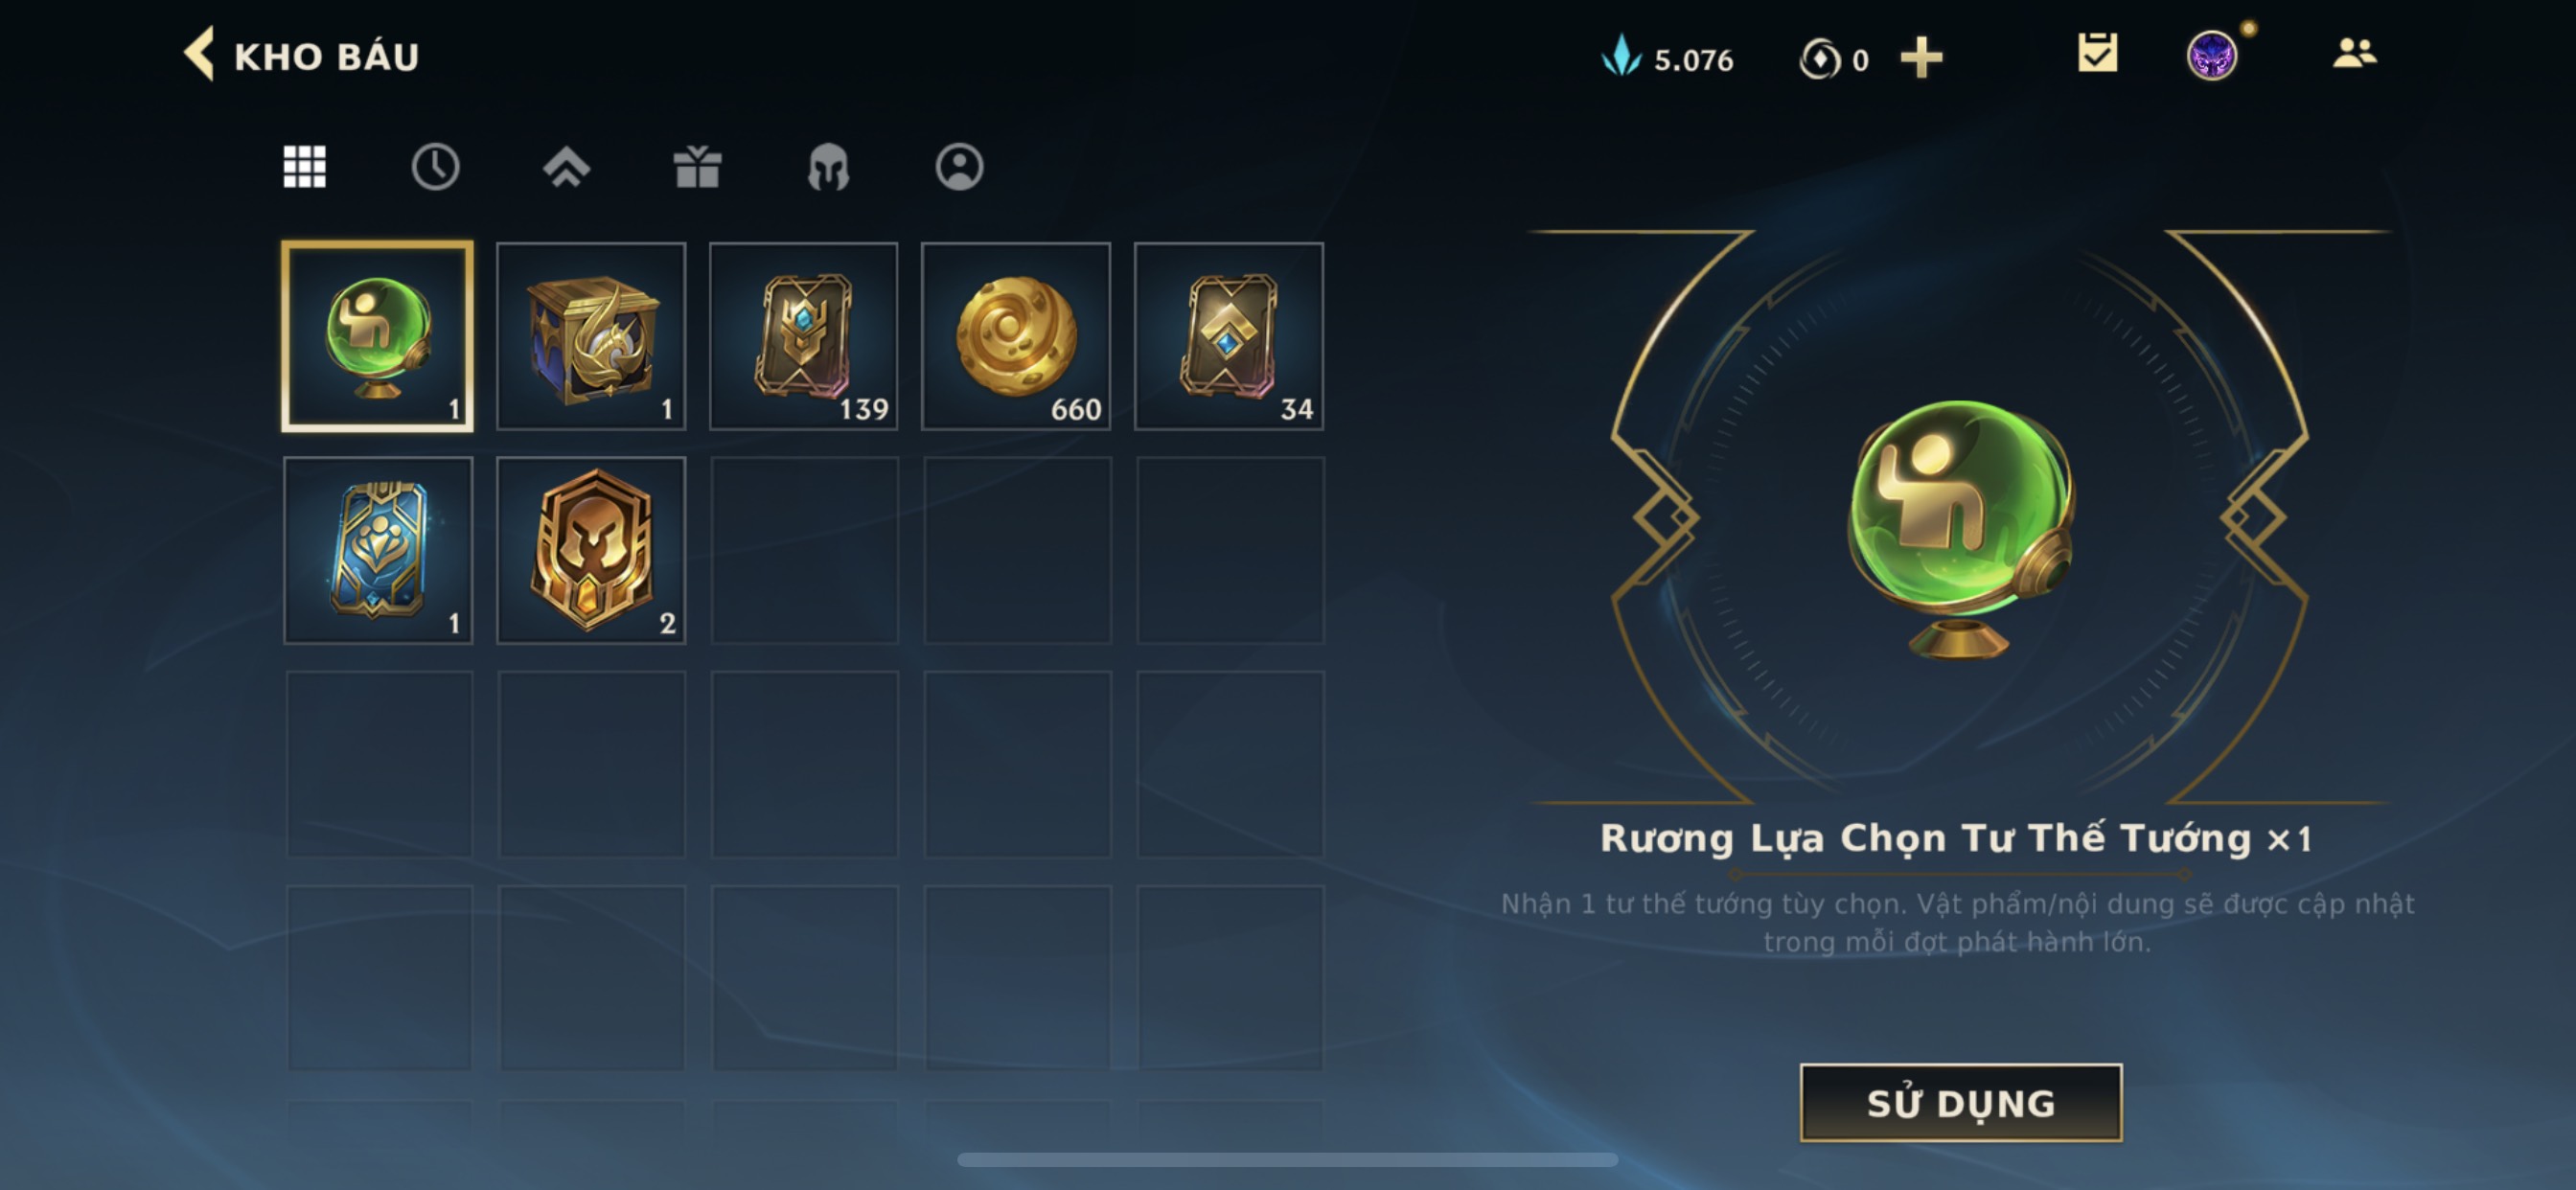
Task: Open the friends list icon
Action: [2354, 53]
